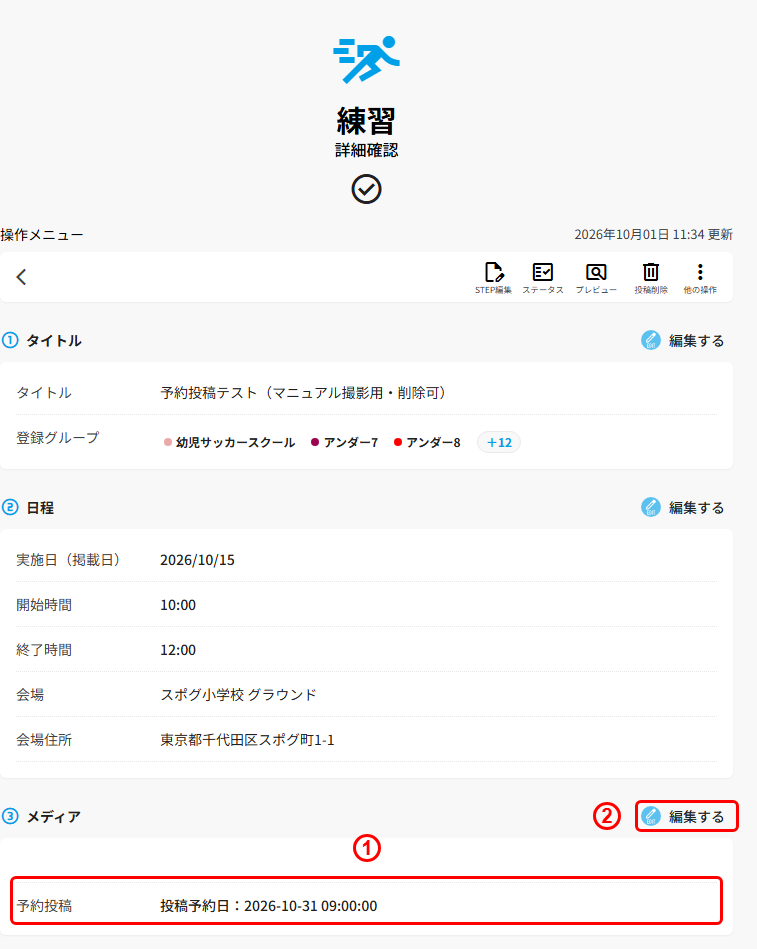Open プレビュー with the magnifier icon
Viewport: 757px width, 949px height.
pyautogui.click(x=596, y=278)
